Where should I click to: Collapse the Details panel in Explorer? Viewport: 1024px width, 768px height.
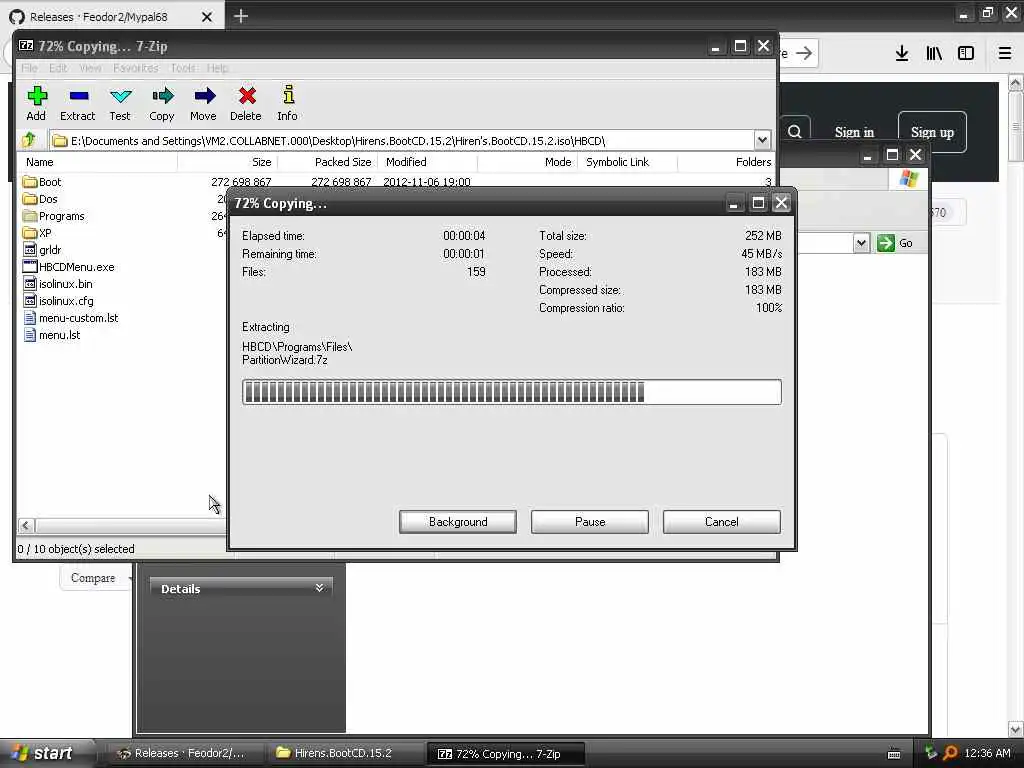tap(319, 588)
